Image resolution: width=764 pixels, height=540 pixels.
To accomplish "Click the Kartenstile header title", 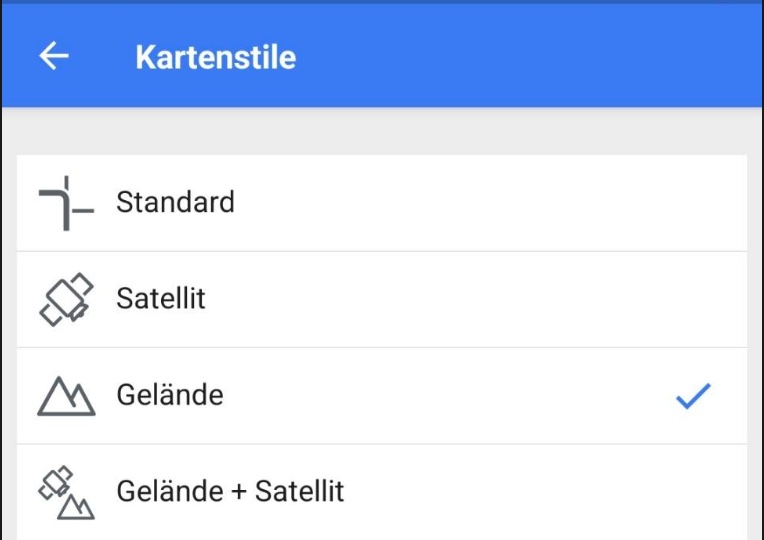I will pos(215,57).
